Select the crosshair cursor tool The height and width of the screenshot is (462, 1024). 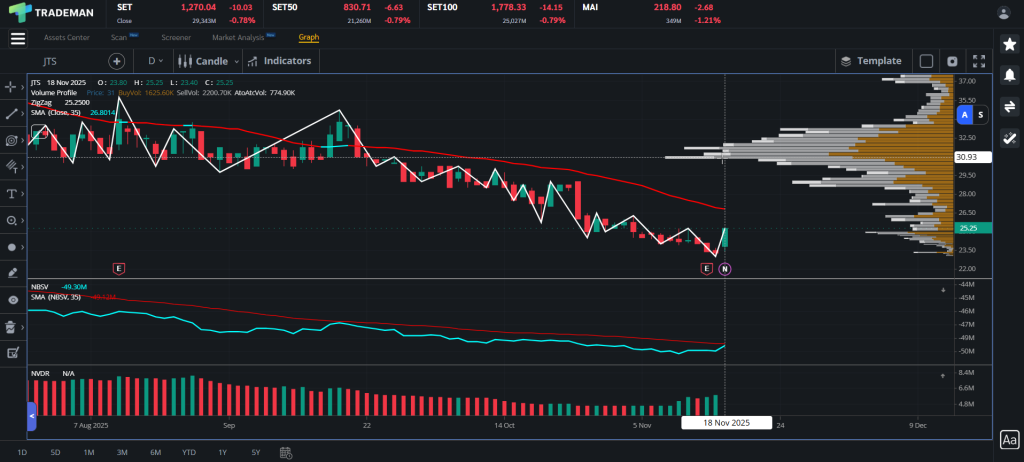tap(12, 87)
